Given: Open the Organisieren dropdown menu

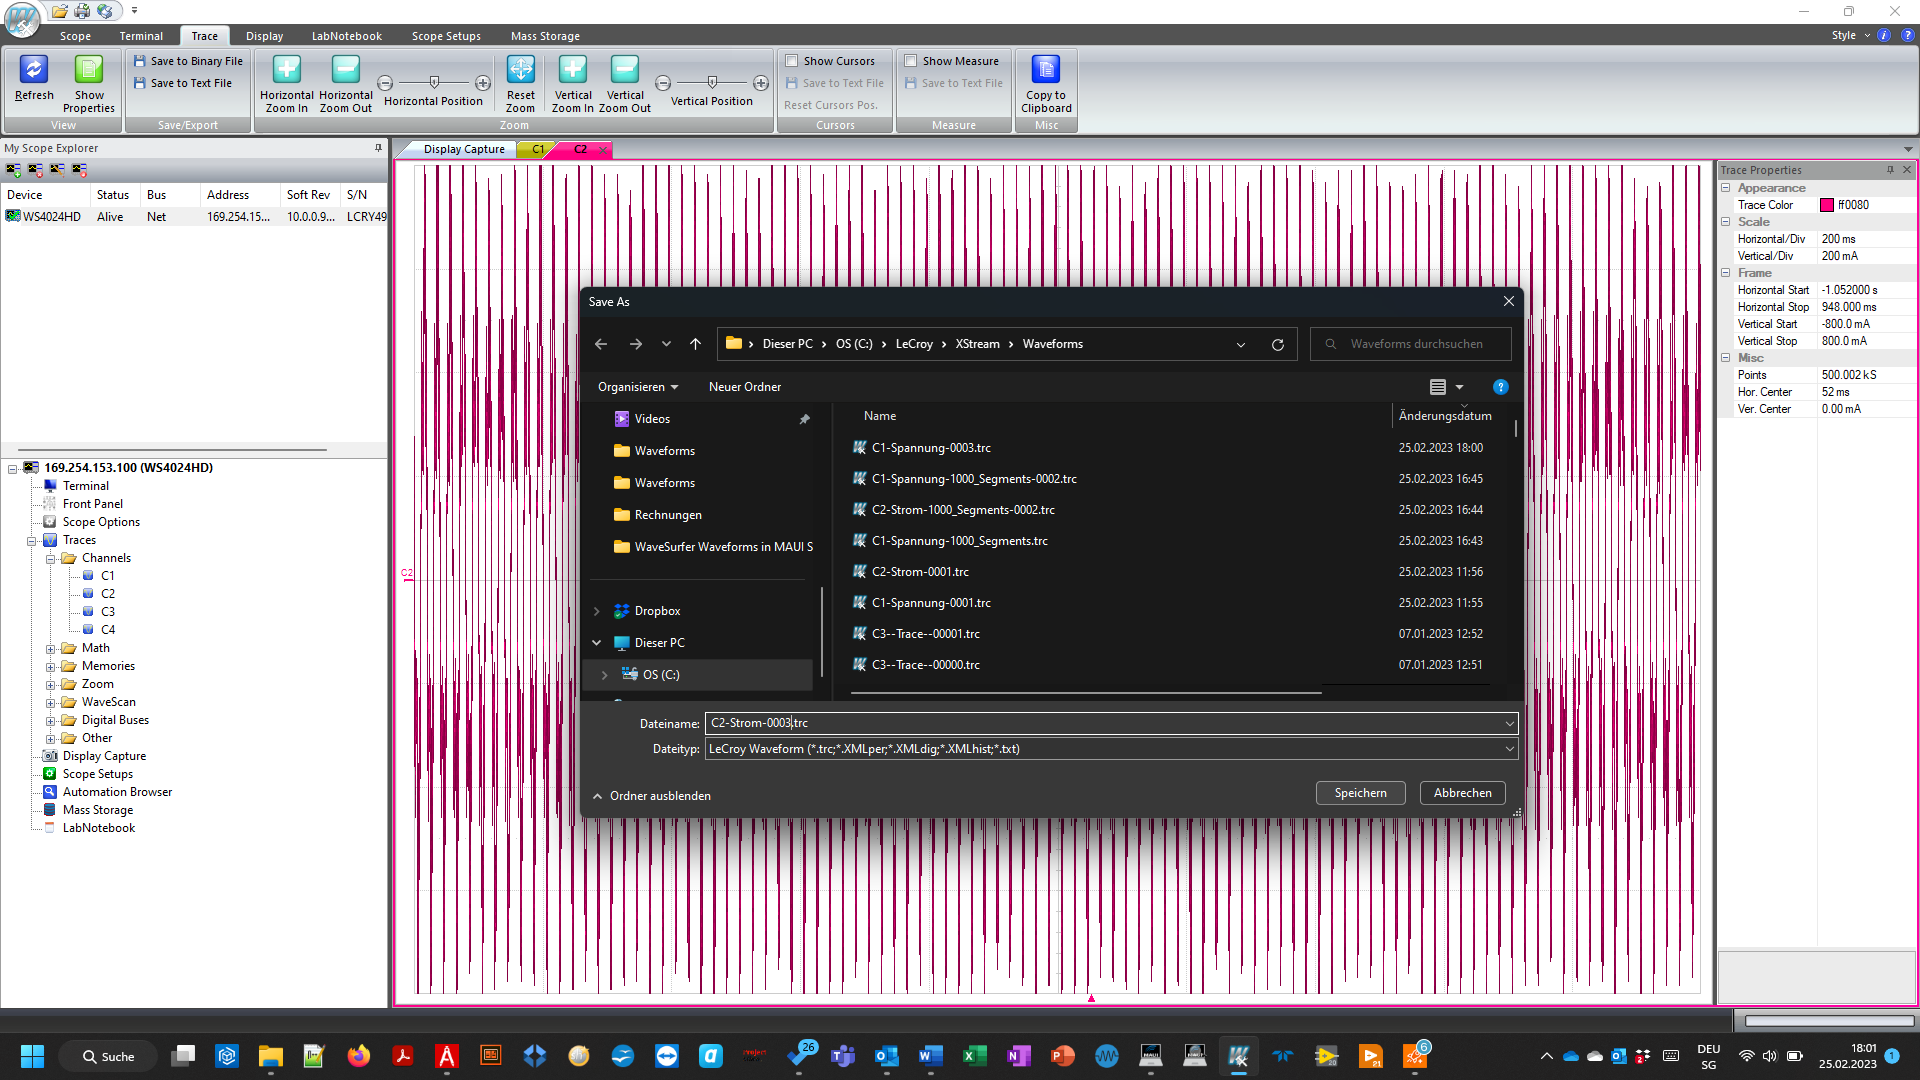Looking at the screenshot, I should coord(638,387).
